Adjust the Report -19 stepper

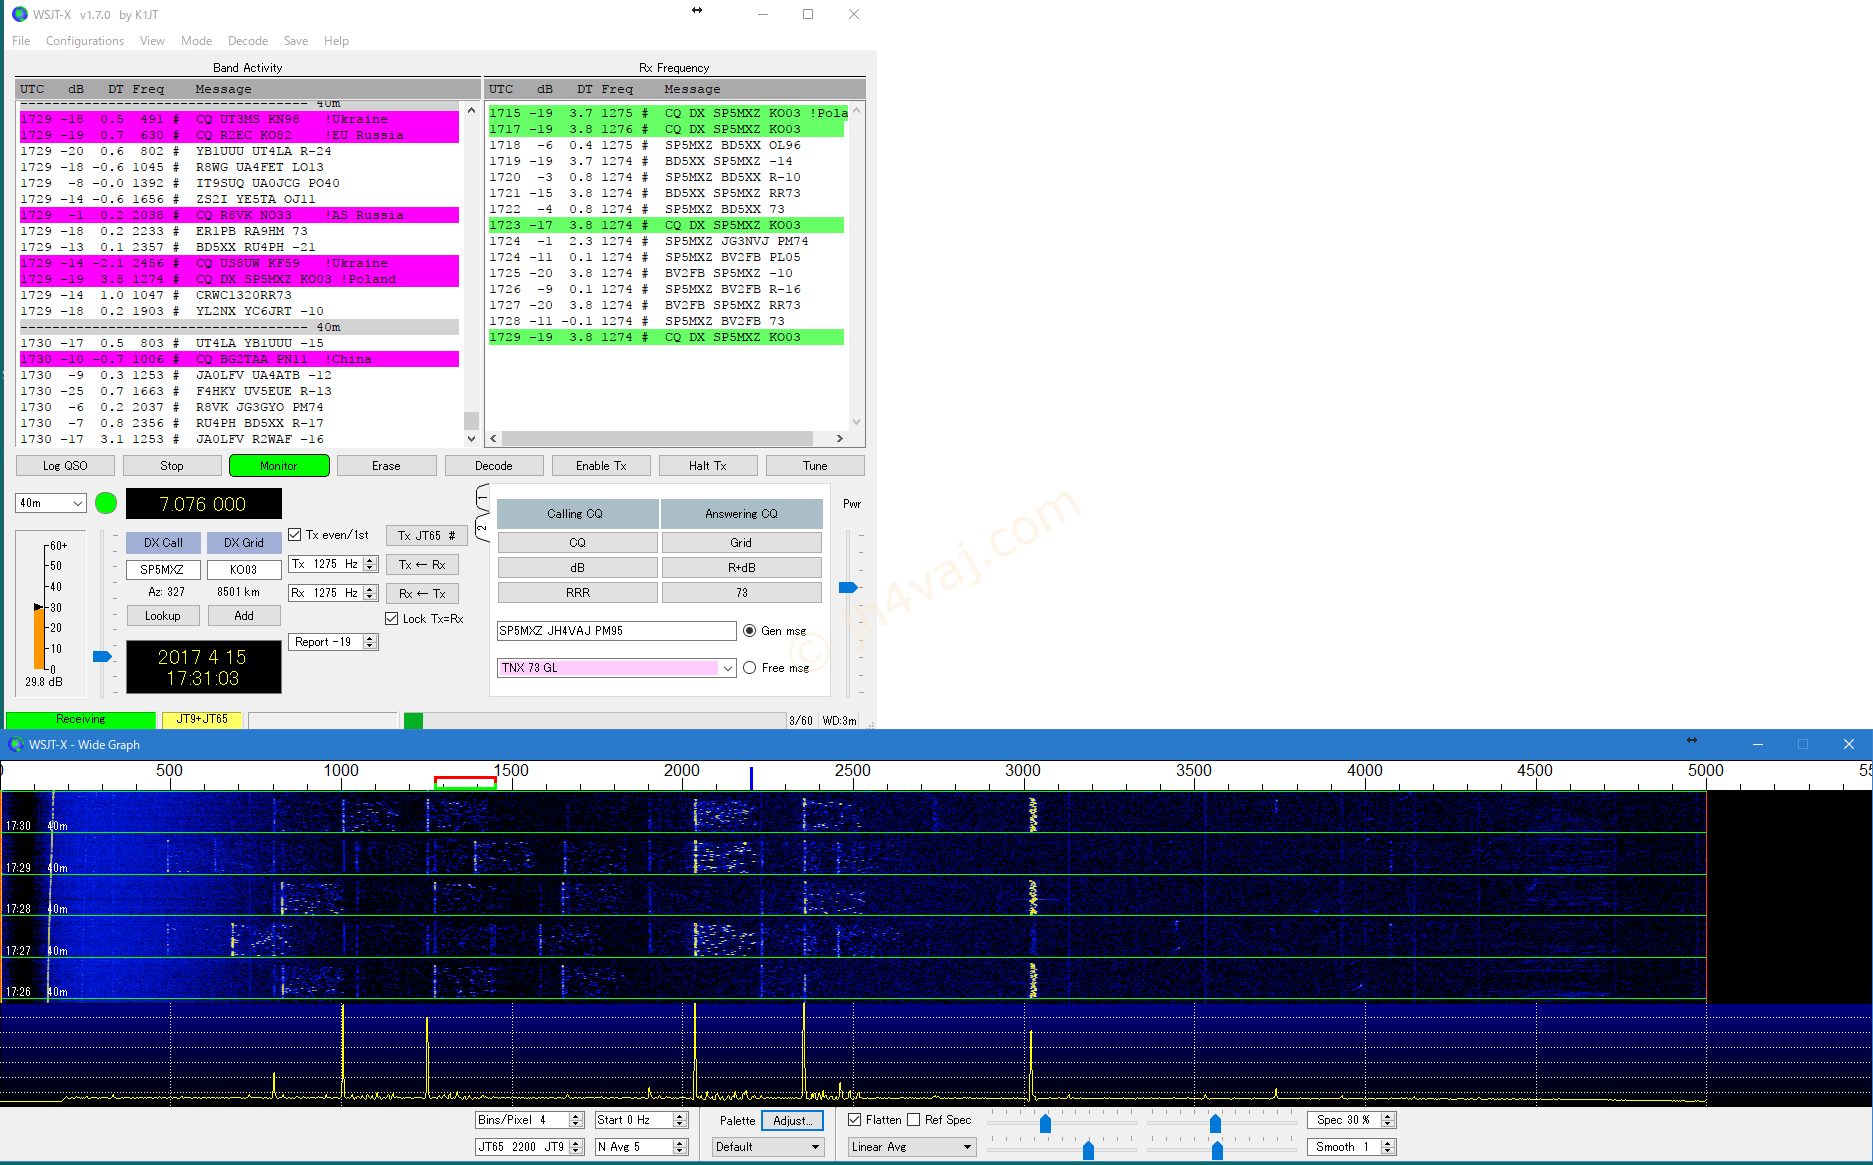pos(370,642)
